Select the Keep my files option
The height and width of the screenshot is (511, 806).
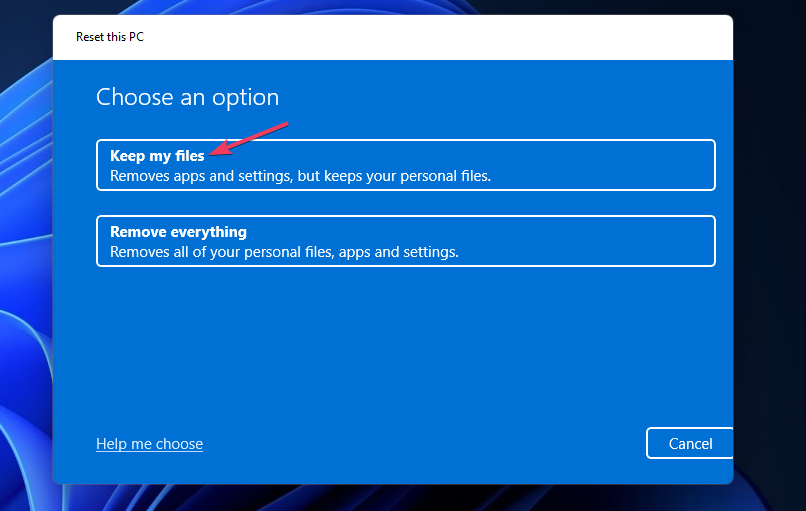[x=405, y=165]
